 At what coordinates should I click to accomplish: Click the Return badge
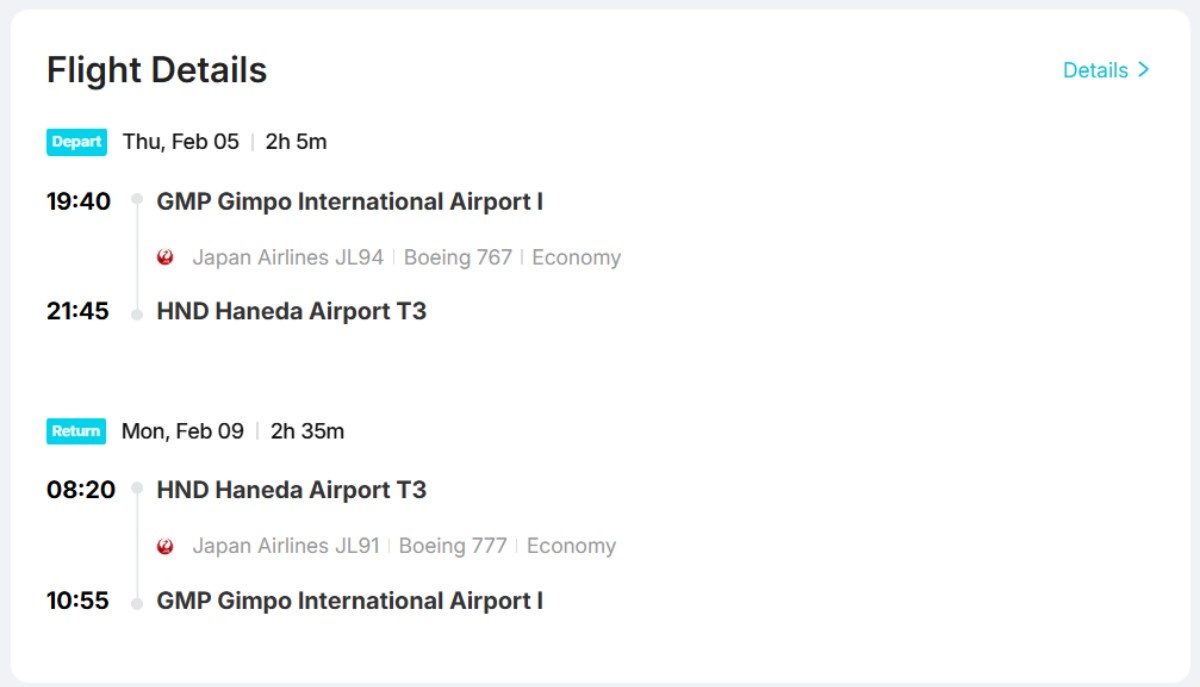[76, 431]
